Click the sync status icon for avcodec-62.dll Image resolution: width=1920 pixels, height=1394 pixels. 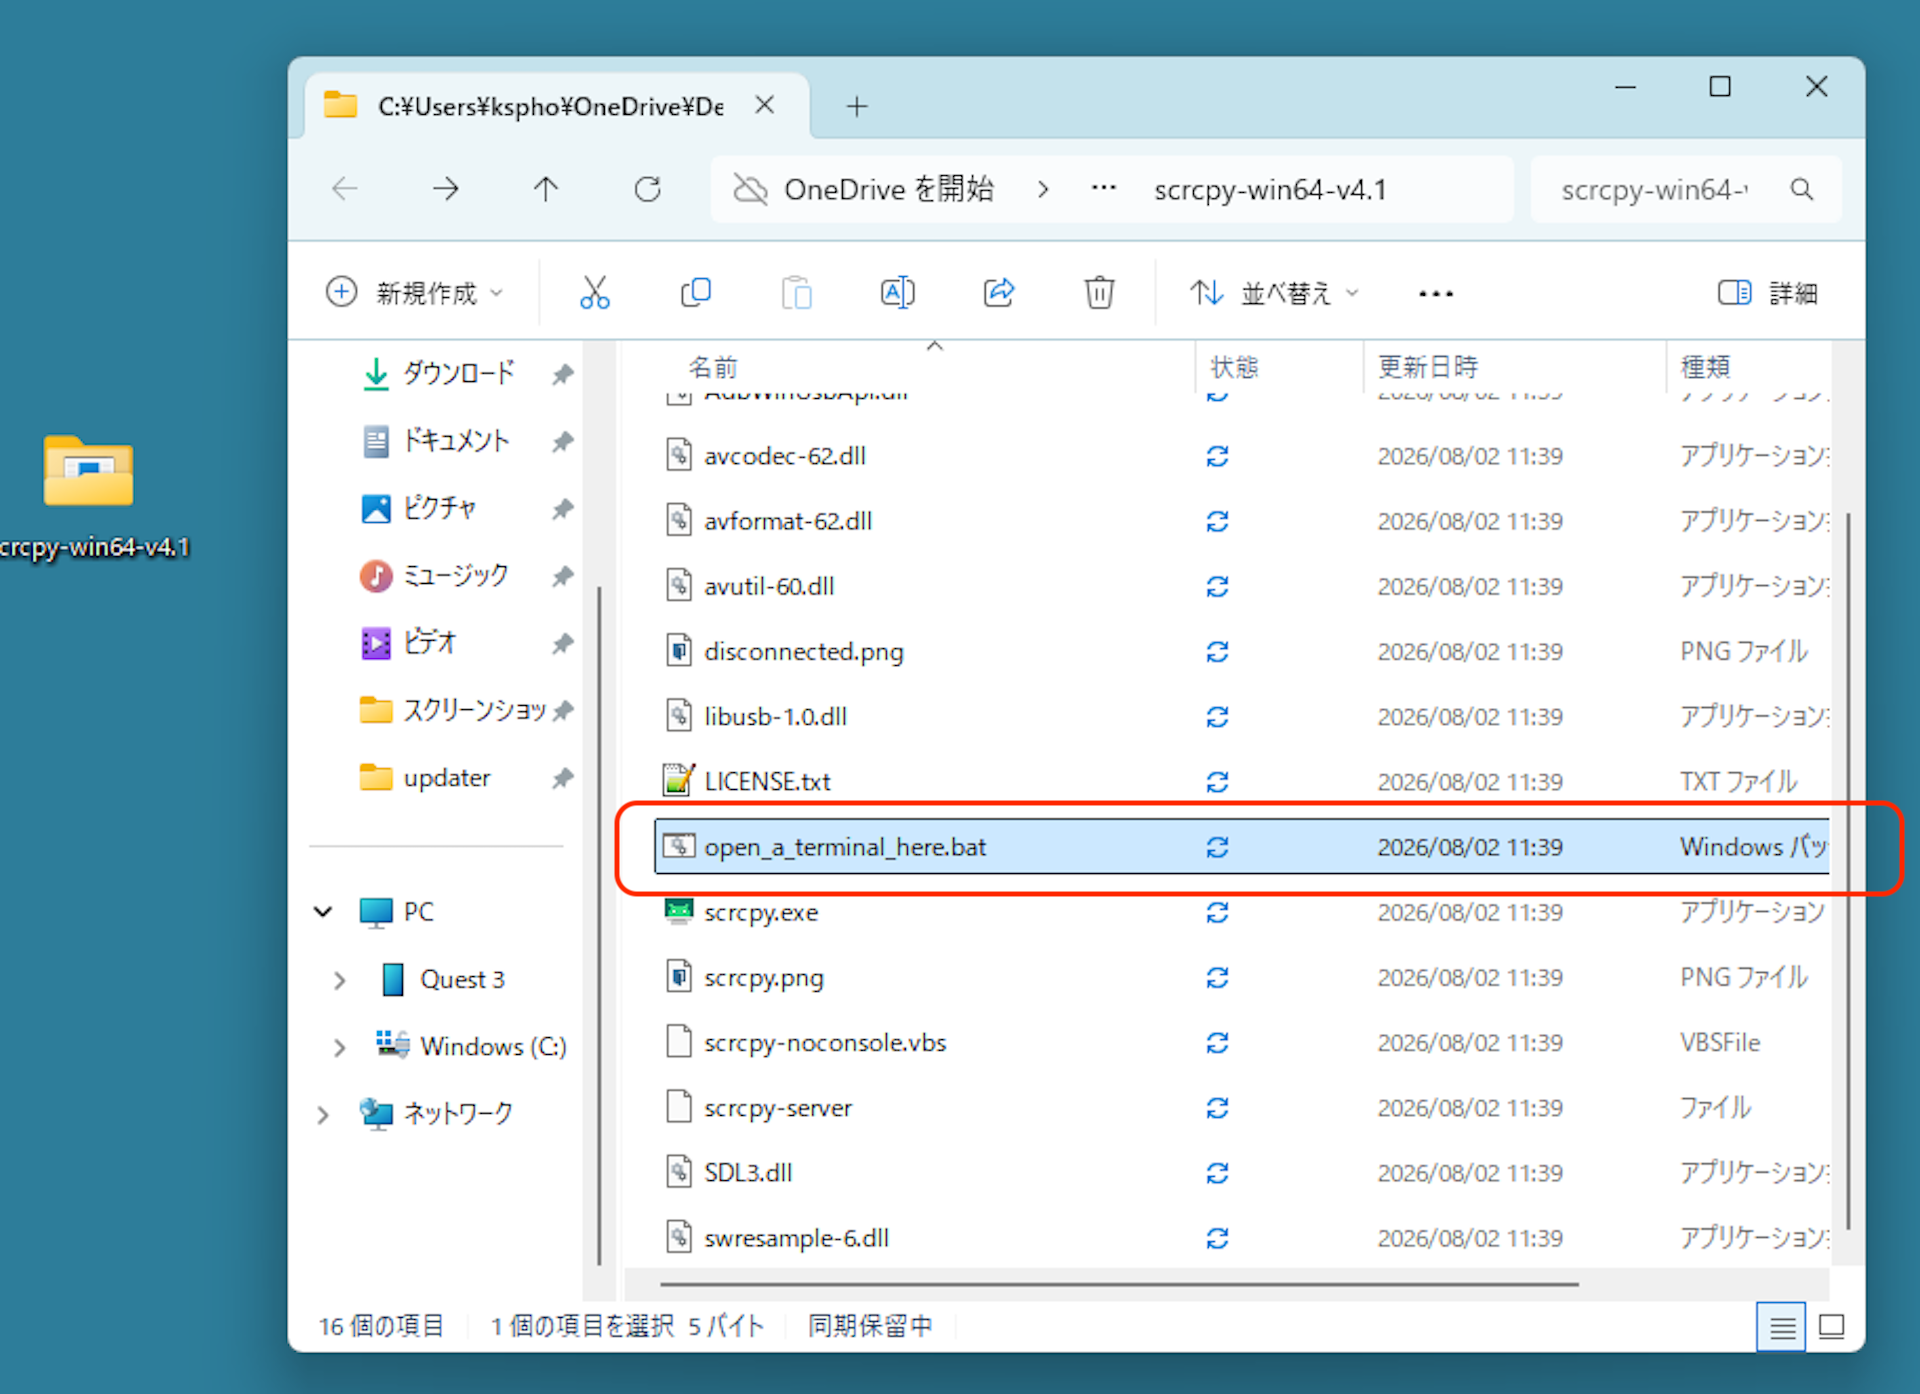[1217, 456]
